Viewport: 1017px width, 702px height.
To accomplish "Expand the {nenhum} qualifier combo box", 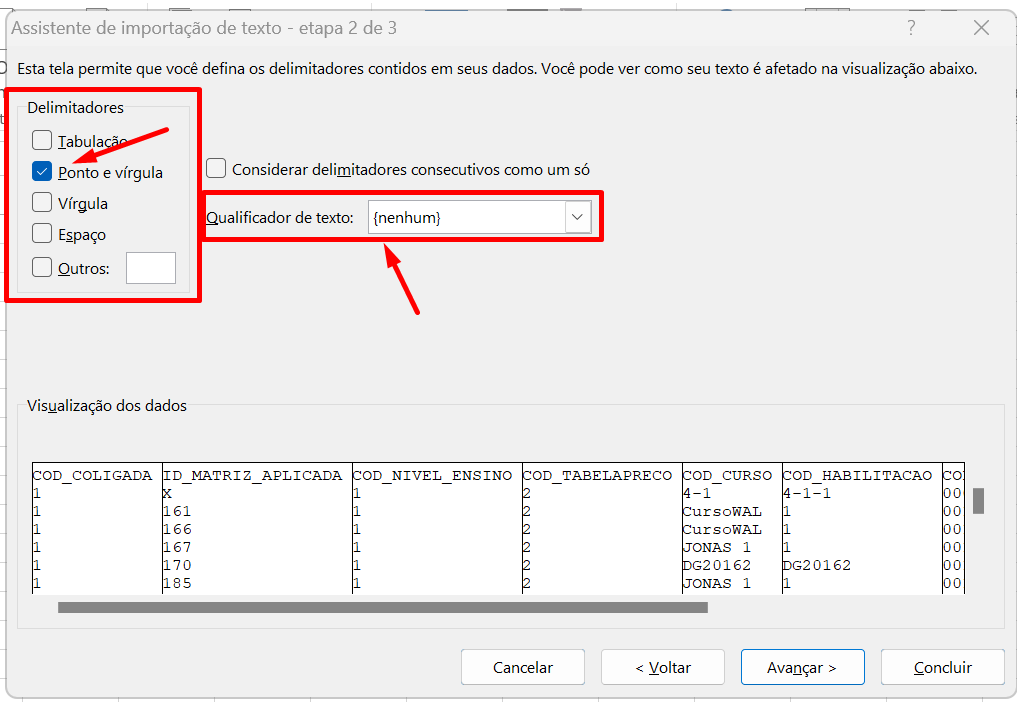I will (x=575, y=216).
